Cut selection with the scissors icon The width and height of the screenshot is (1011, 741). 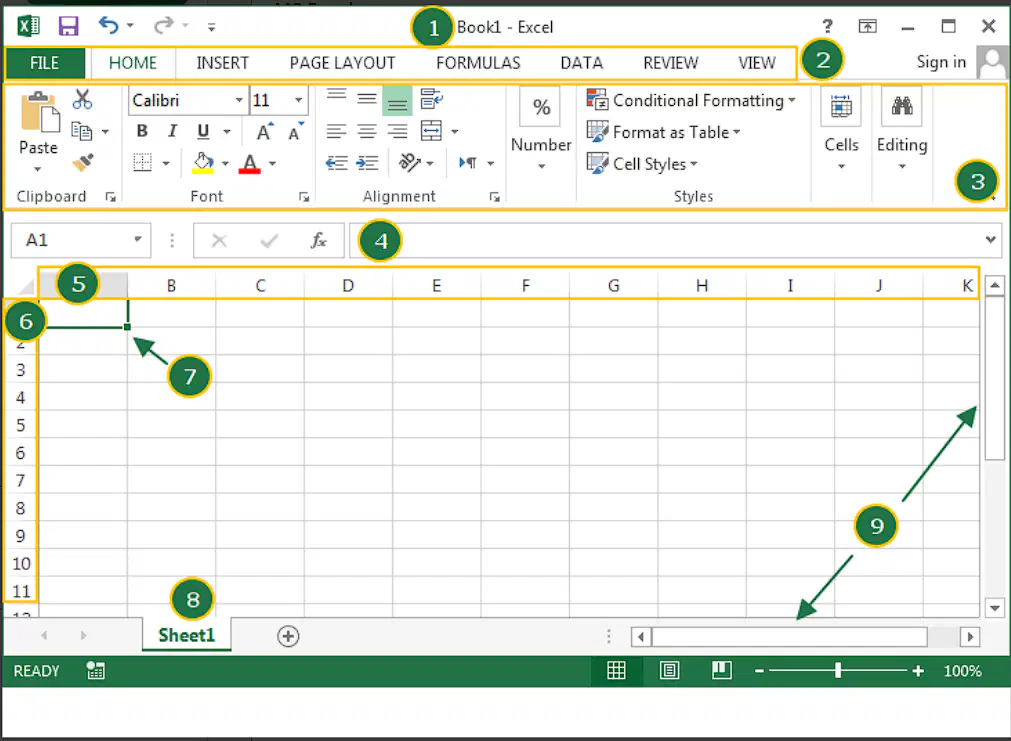click(82, 99)
